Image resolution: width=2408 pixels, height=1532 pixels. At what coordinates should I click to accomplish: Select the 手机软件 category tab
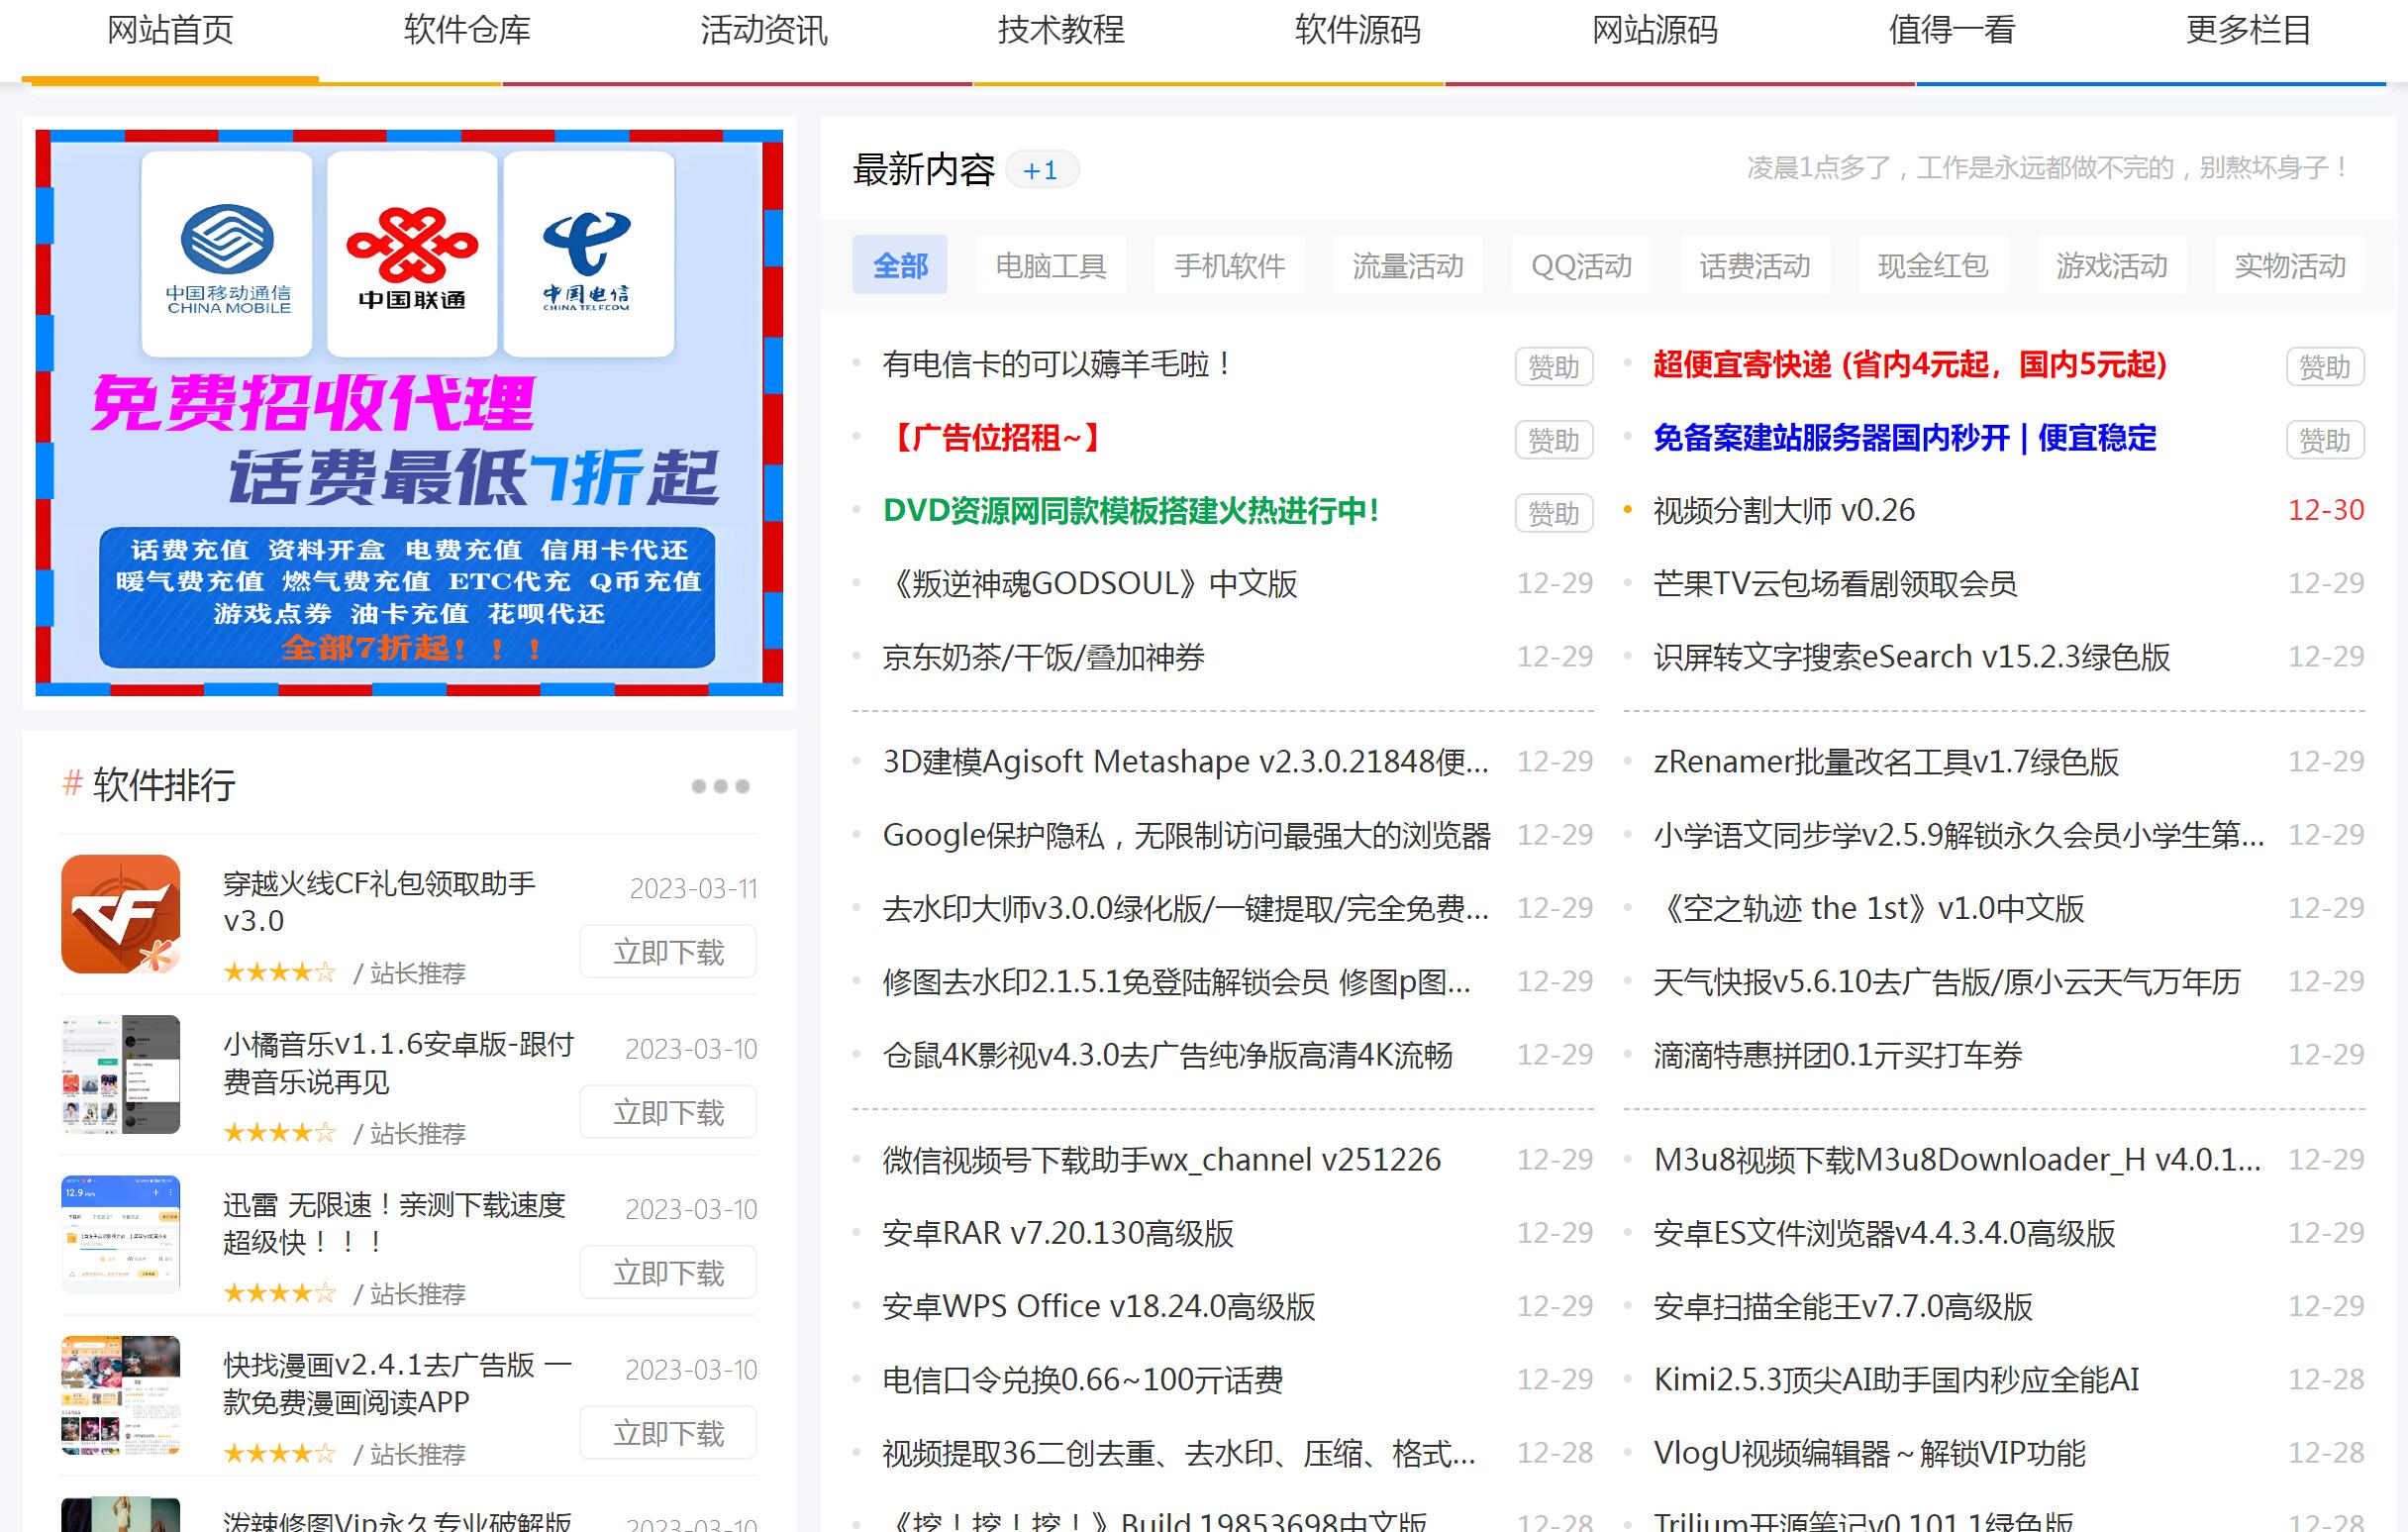[x=1229, y=265]
